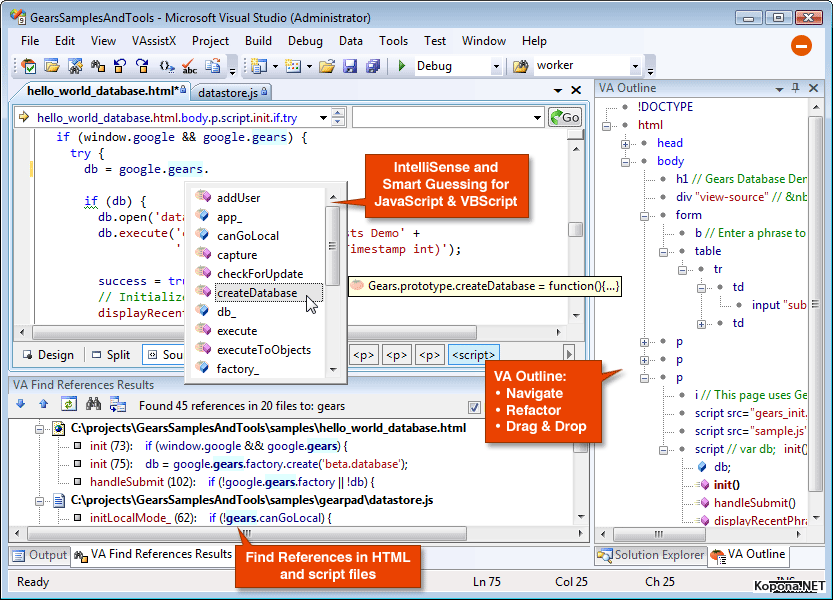The width and height of the screenshot is (833, 600).
Task: Switch to the Solution Explorer tab
Action: point(651,555)
